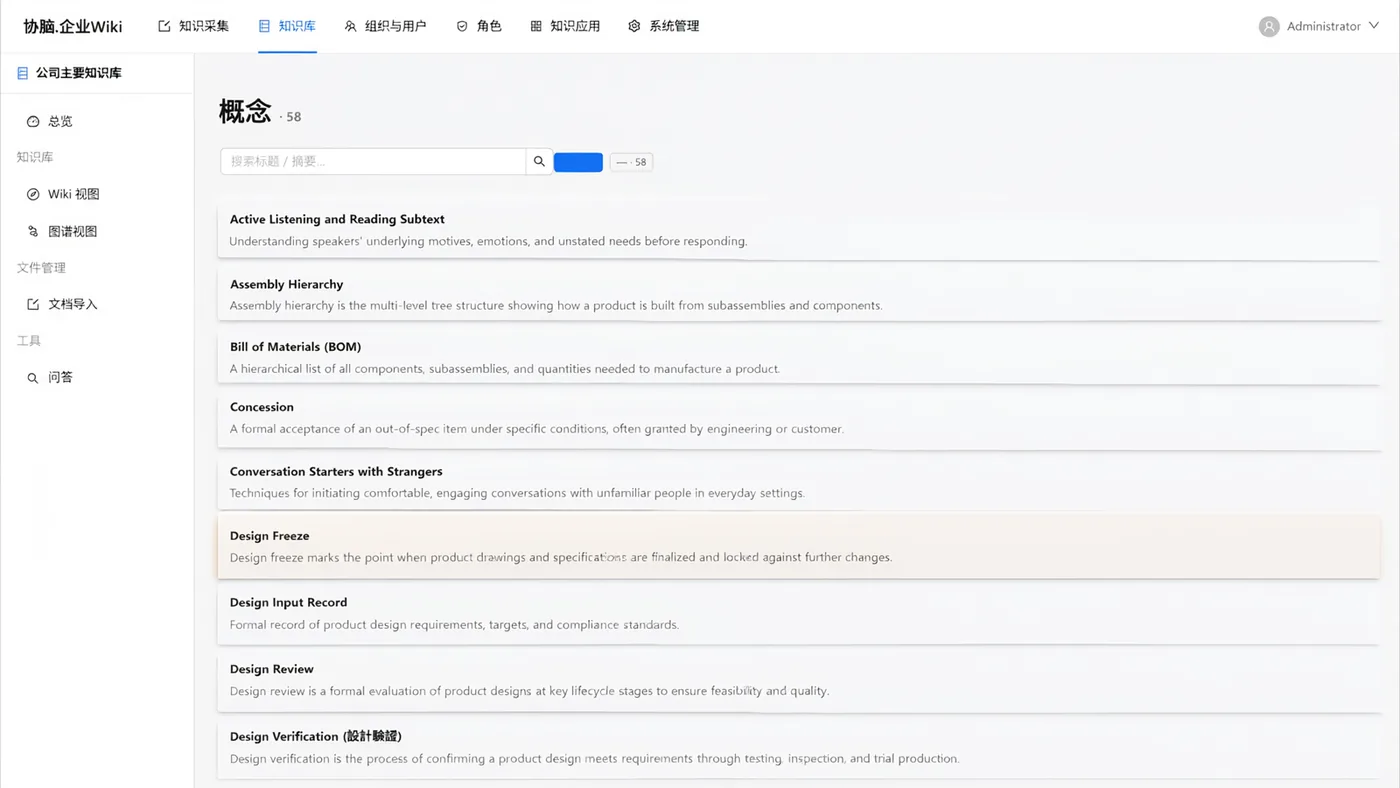The width and height of the screenshot is (1400, 788).
Task: Open Bill of Materials (BOM) entry
Action: (799, 357)
